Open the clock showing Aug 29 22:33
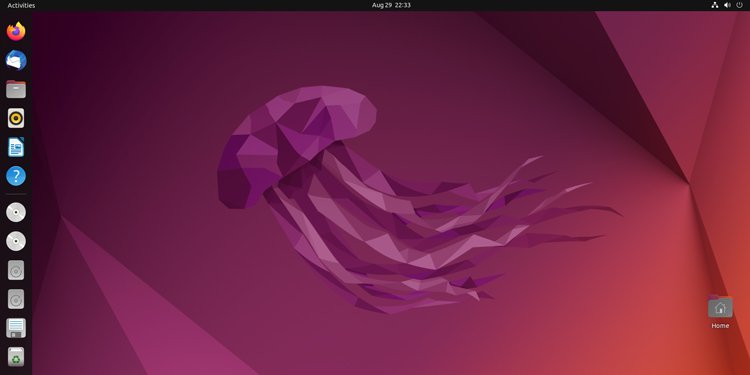Viewport: 750px width, 375px height. click(391, 5)
